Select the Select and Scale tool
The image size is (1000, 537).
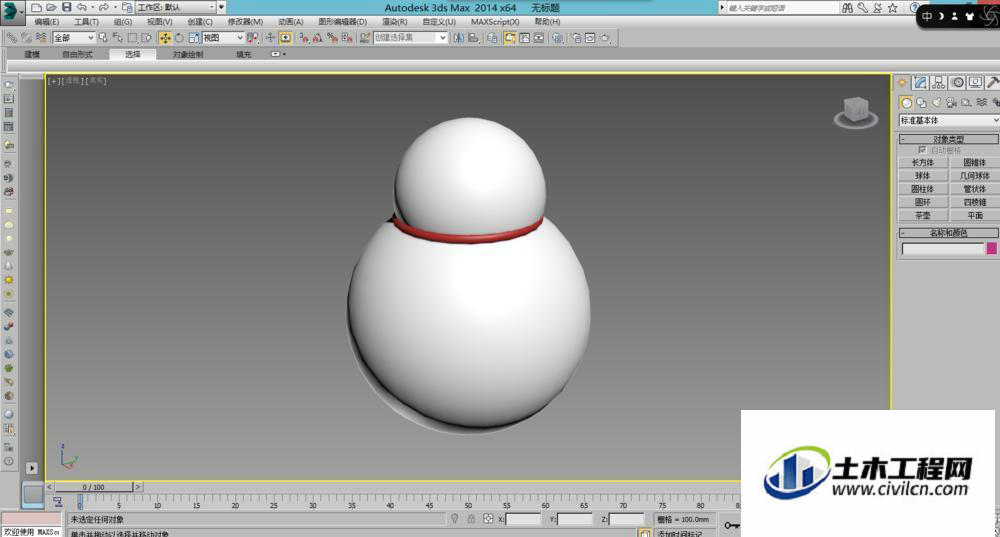tap(193, 38)
